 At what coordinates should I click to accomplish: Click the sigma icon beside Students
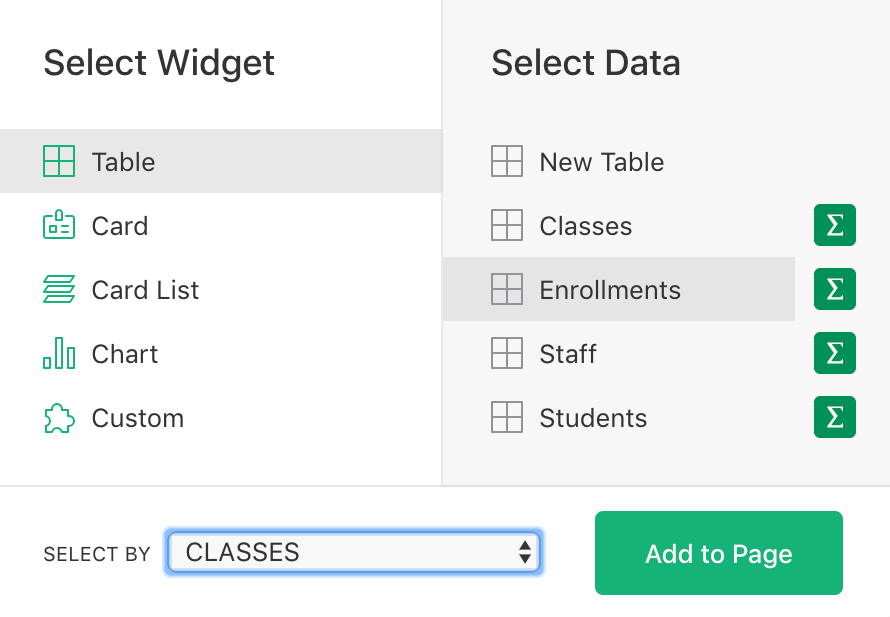(834, 417)
